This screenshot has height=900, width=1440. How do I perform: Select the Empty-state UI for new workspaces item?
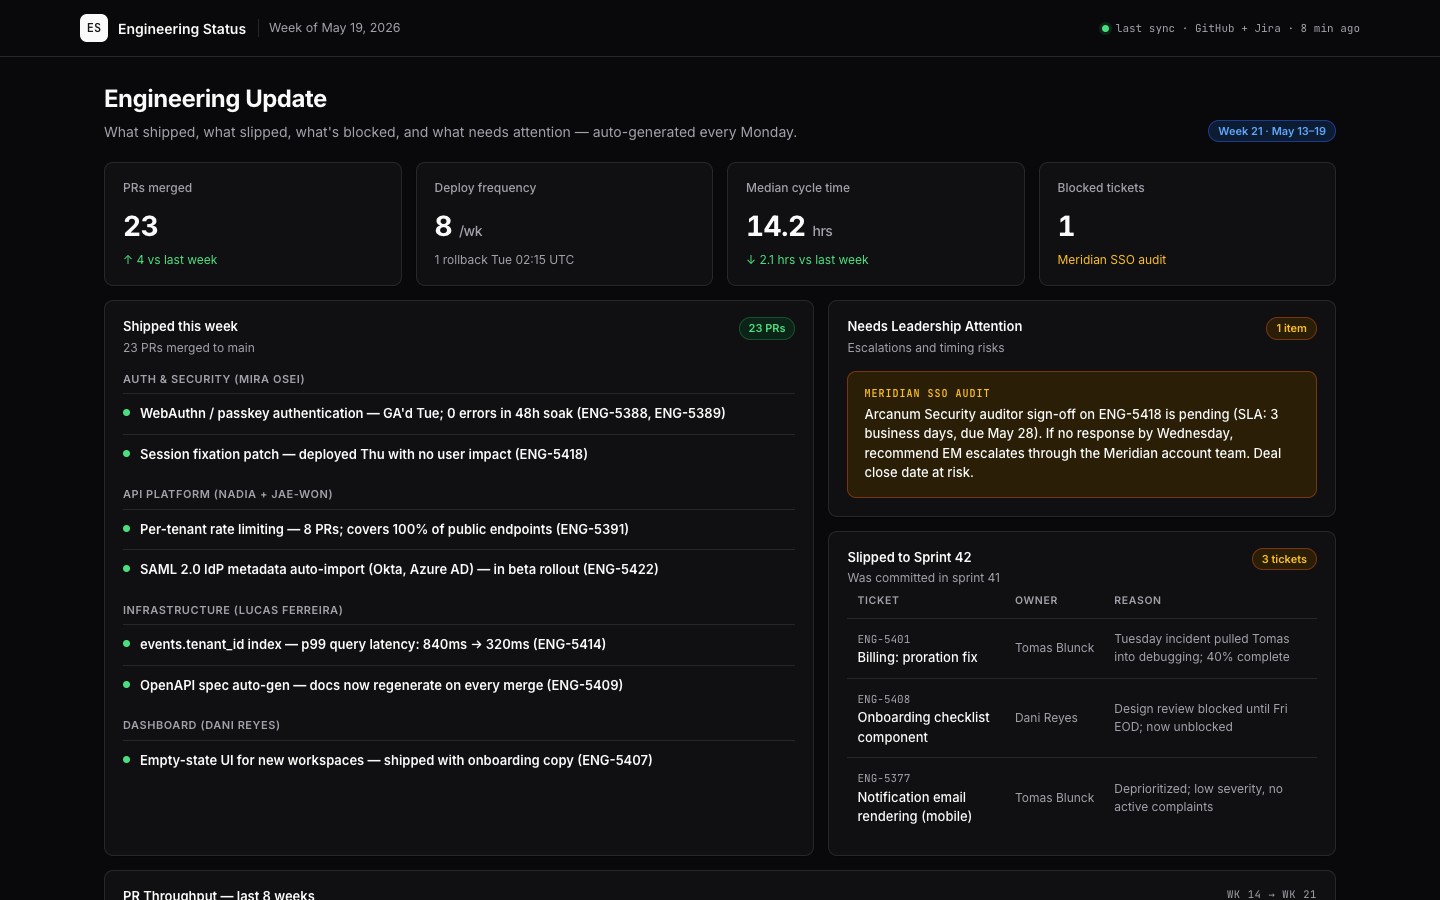[x=459, y=760]
